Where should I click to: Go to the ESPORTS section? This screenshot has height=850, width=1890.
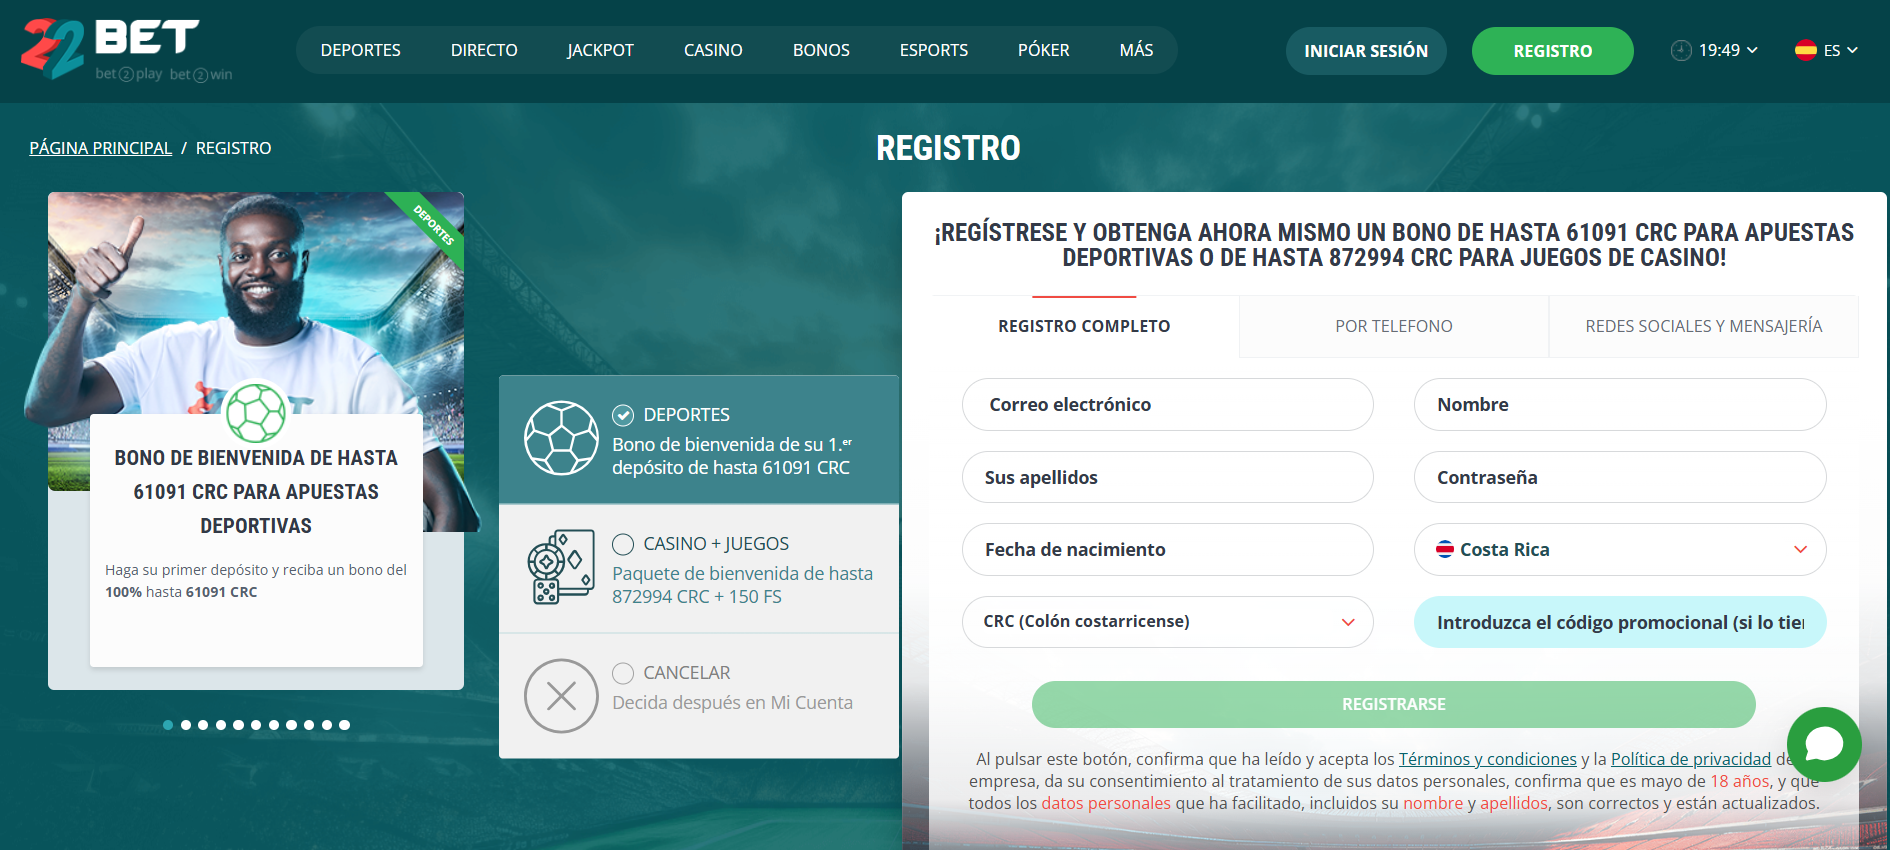[934, 50]
